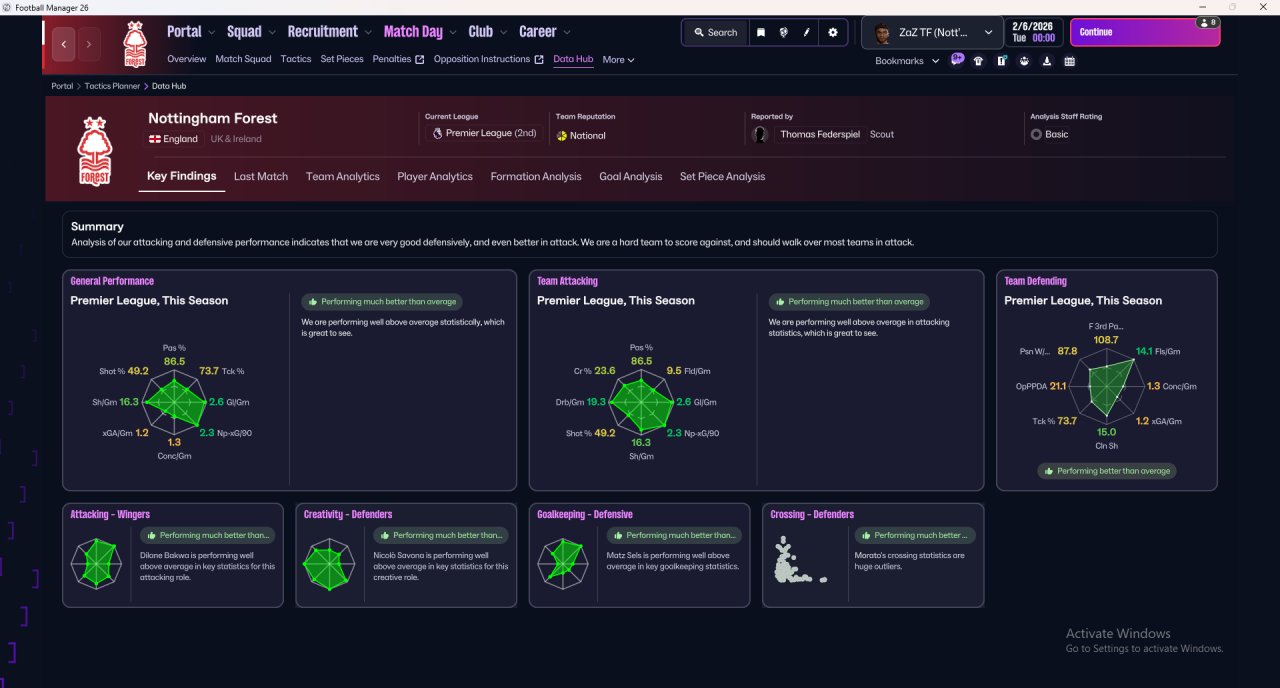
Task: Click the scout portrait beside Thomas Federspiel
Action: [x=761, y=134]
